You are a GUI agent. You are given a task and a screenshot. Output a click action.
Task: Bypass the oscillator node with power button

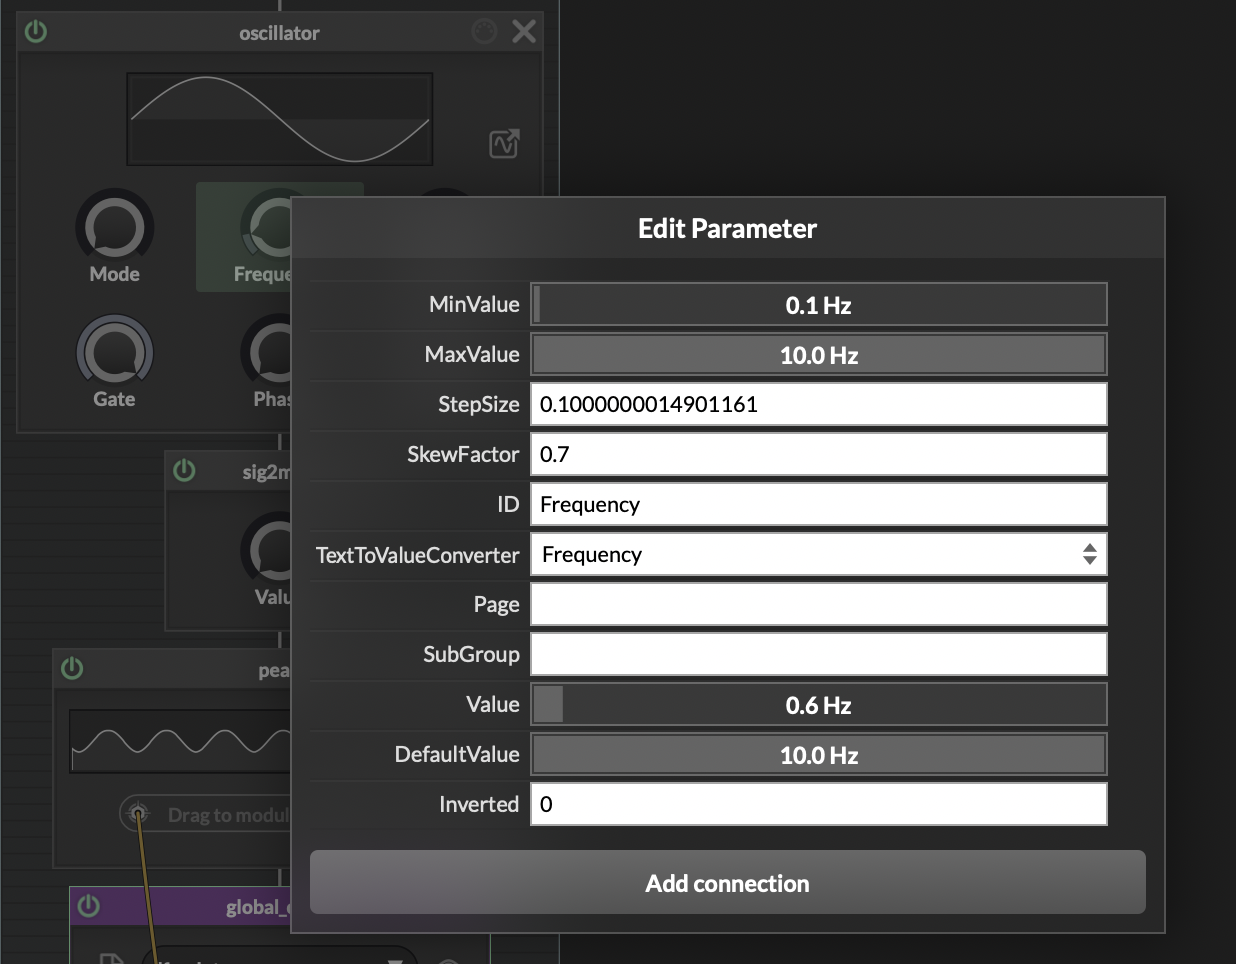36,32
